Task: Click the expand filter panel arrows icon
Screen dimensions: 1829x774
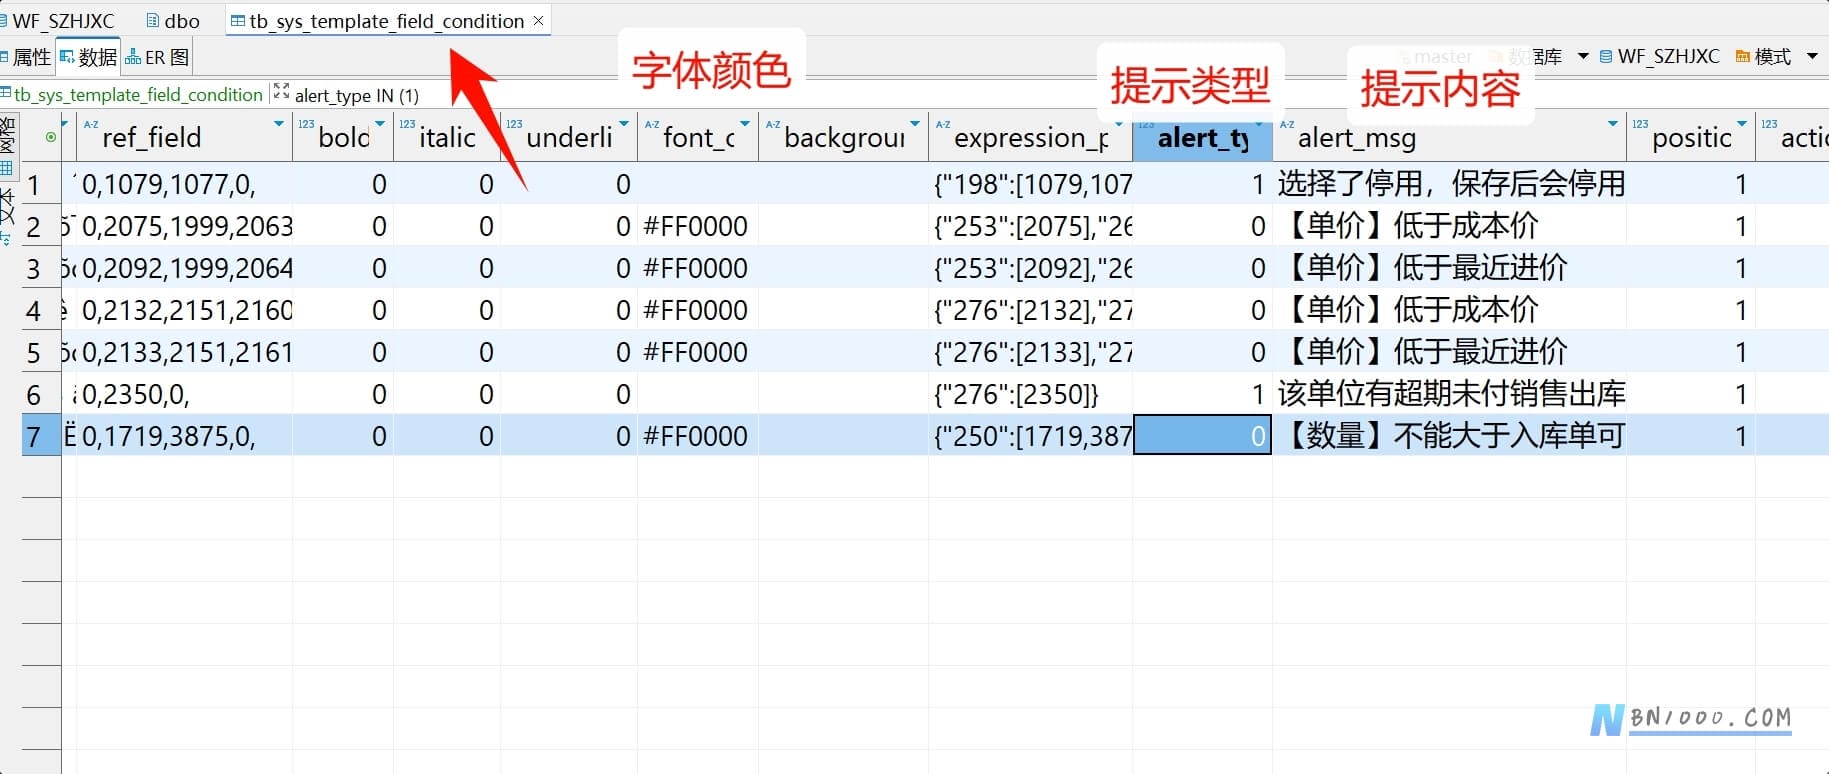Action: 281,91
